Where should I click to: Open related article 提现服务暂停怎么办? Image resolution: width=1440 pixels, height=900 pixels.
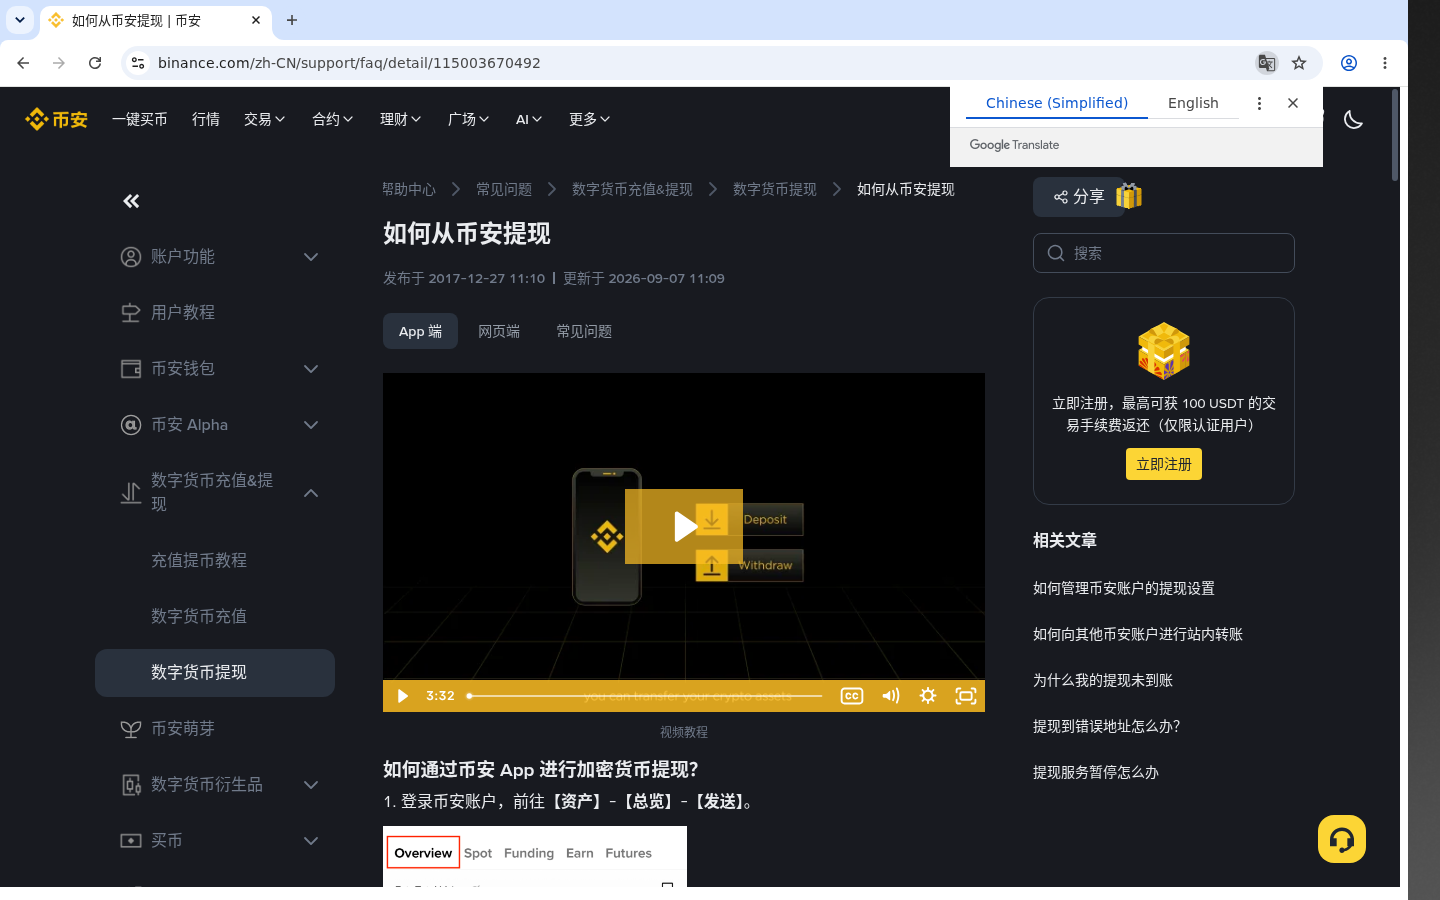tap(1096, 772)
